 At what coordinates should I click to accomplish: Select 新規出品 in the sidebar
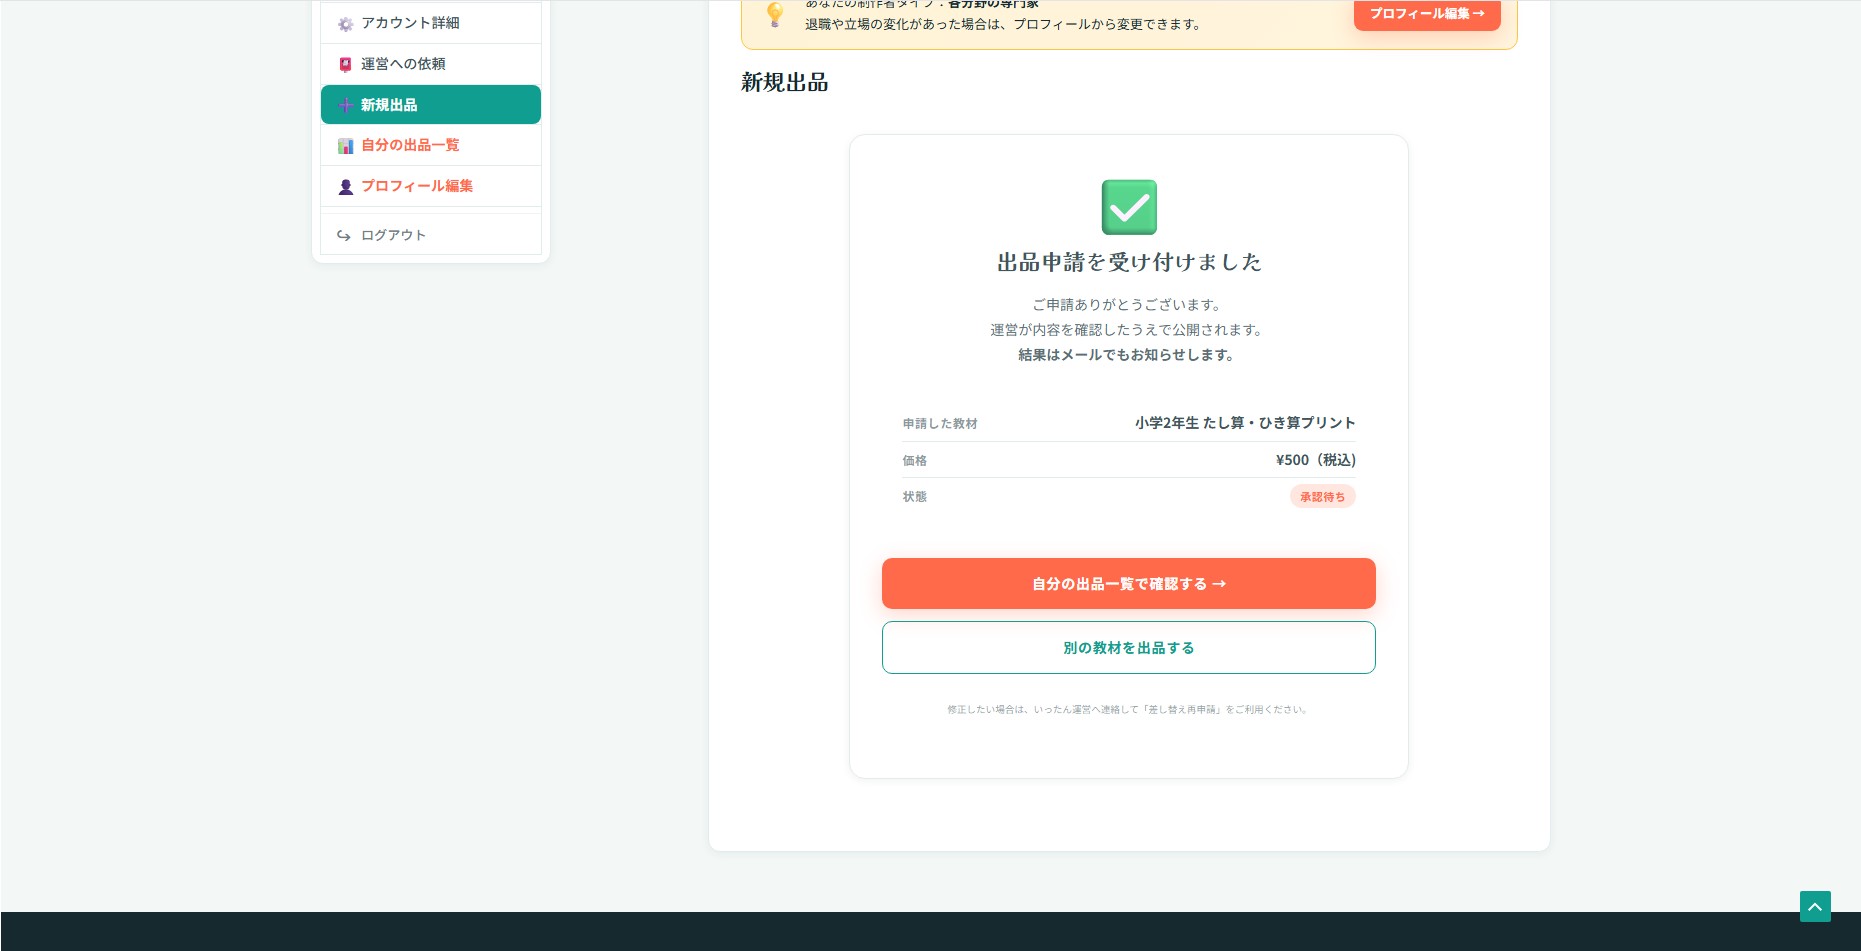tap(430, 105)
